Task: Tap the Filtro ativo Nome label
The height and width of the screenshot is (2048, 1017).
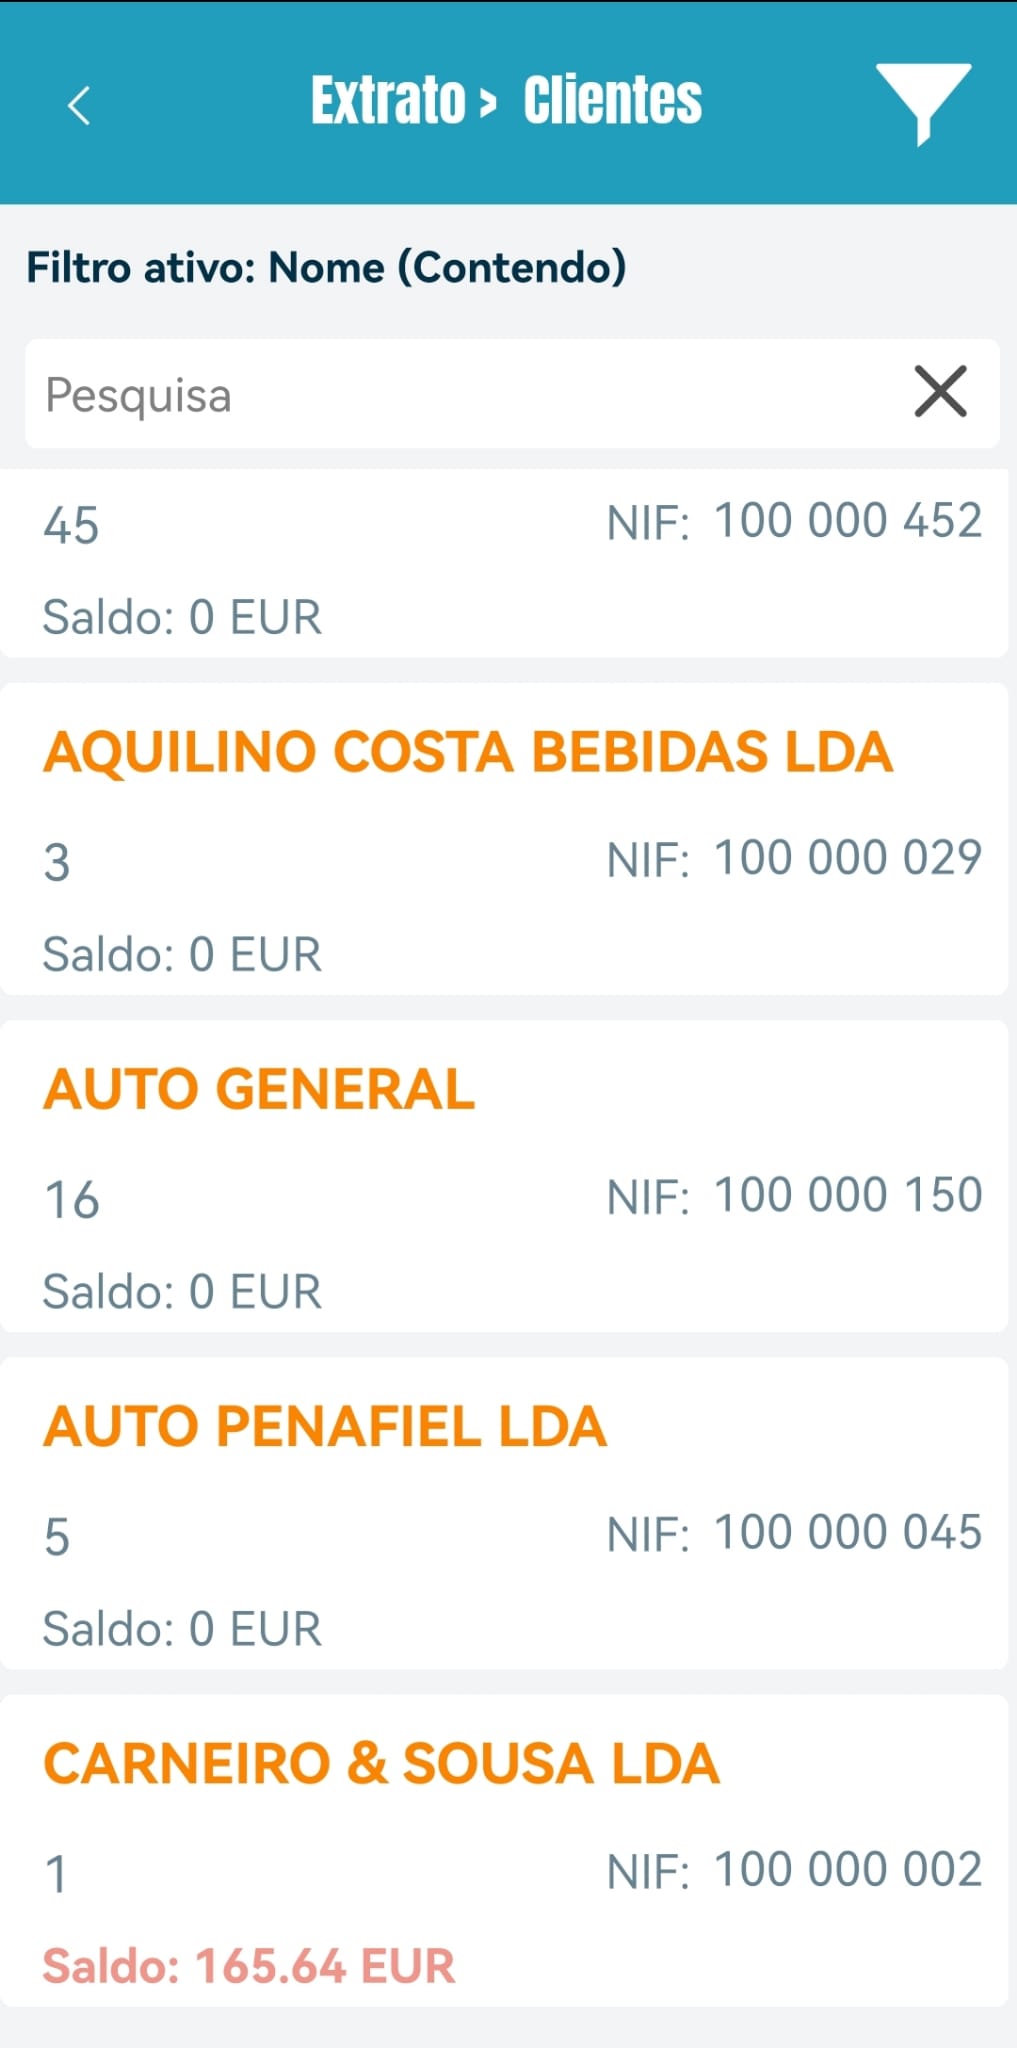Action: coord(326,268)
